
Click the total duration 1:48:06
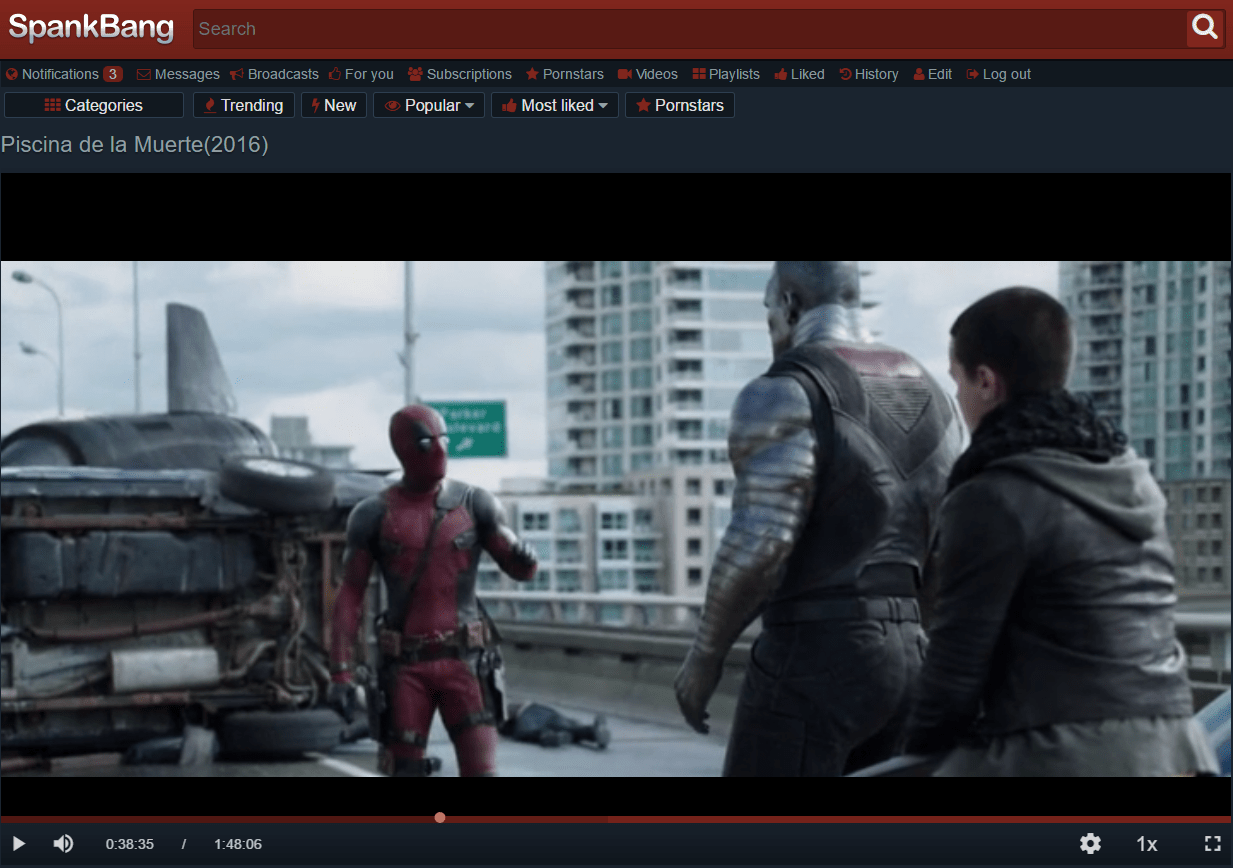[238, 844]
